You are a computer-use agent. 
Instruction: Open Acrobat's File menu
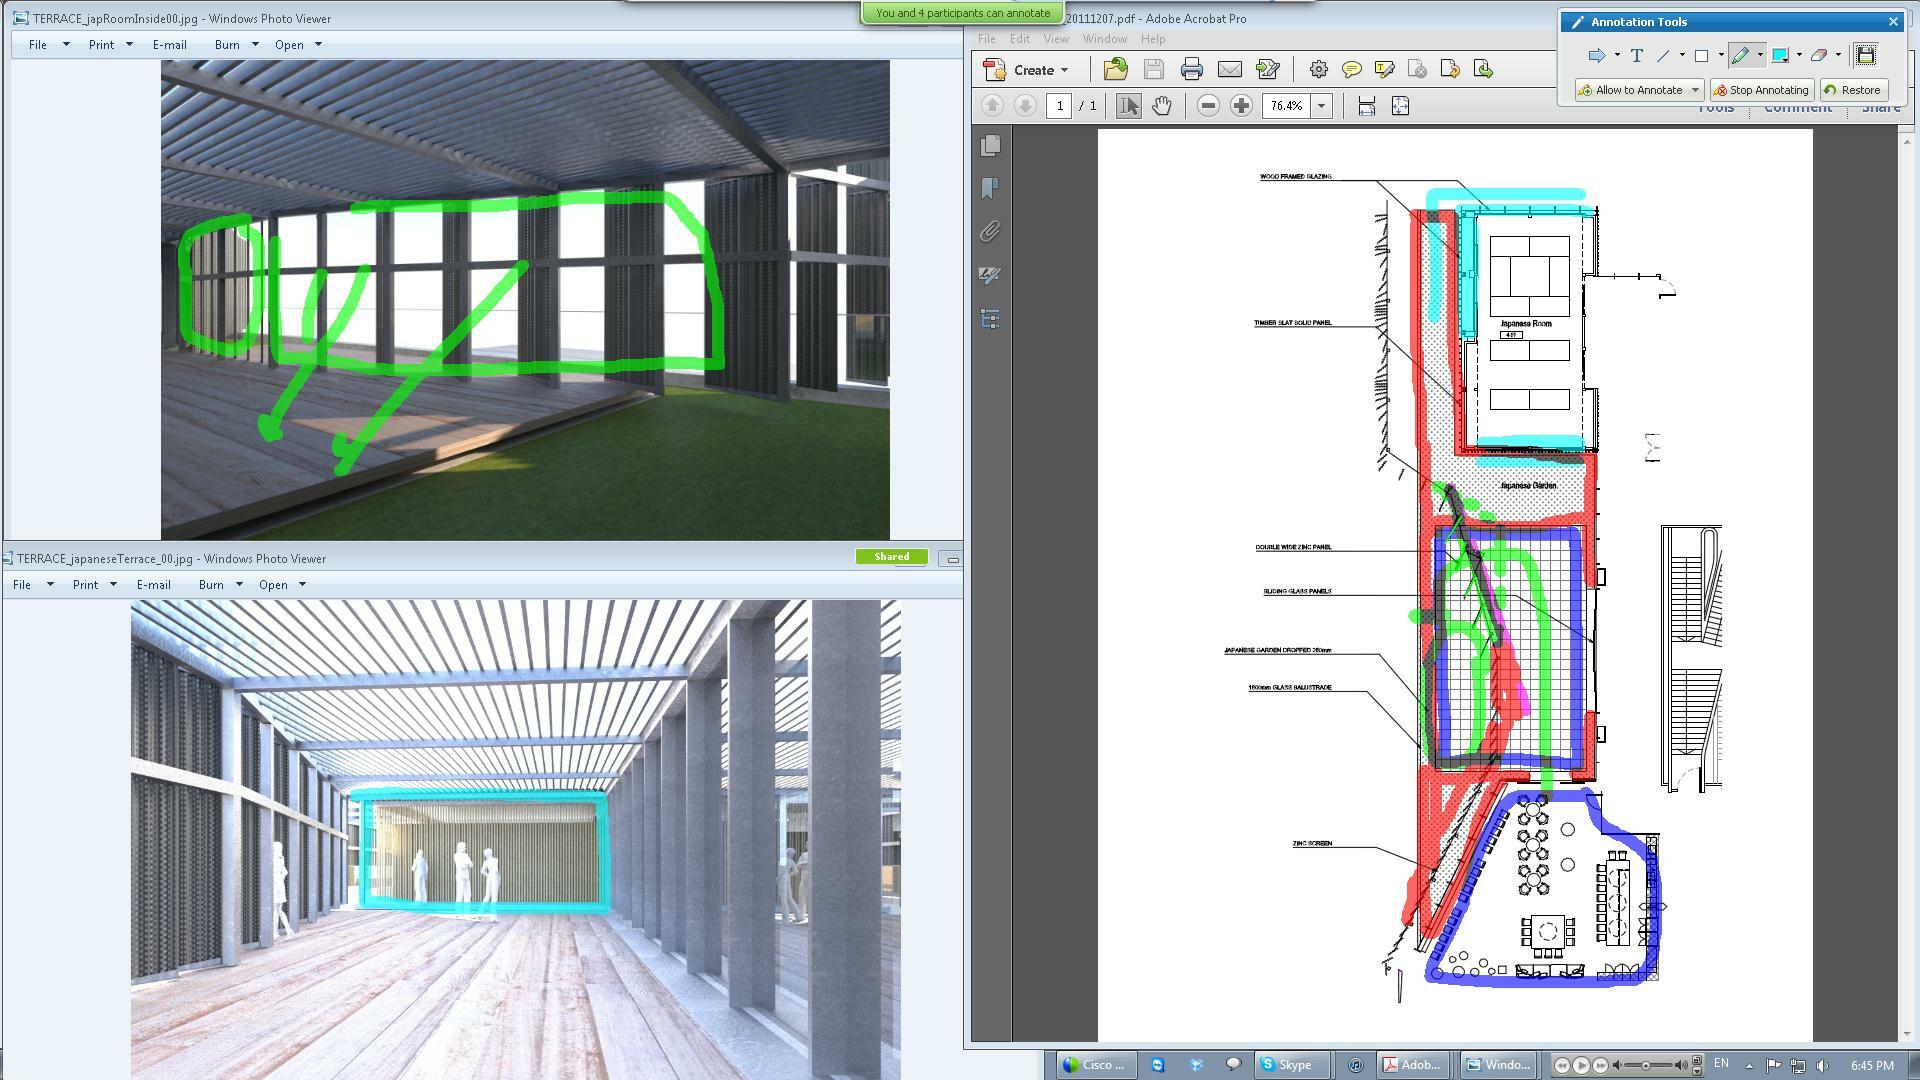tap(986, 39)
